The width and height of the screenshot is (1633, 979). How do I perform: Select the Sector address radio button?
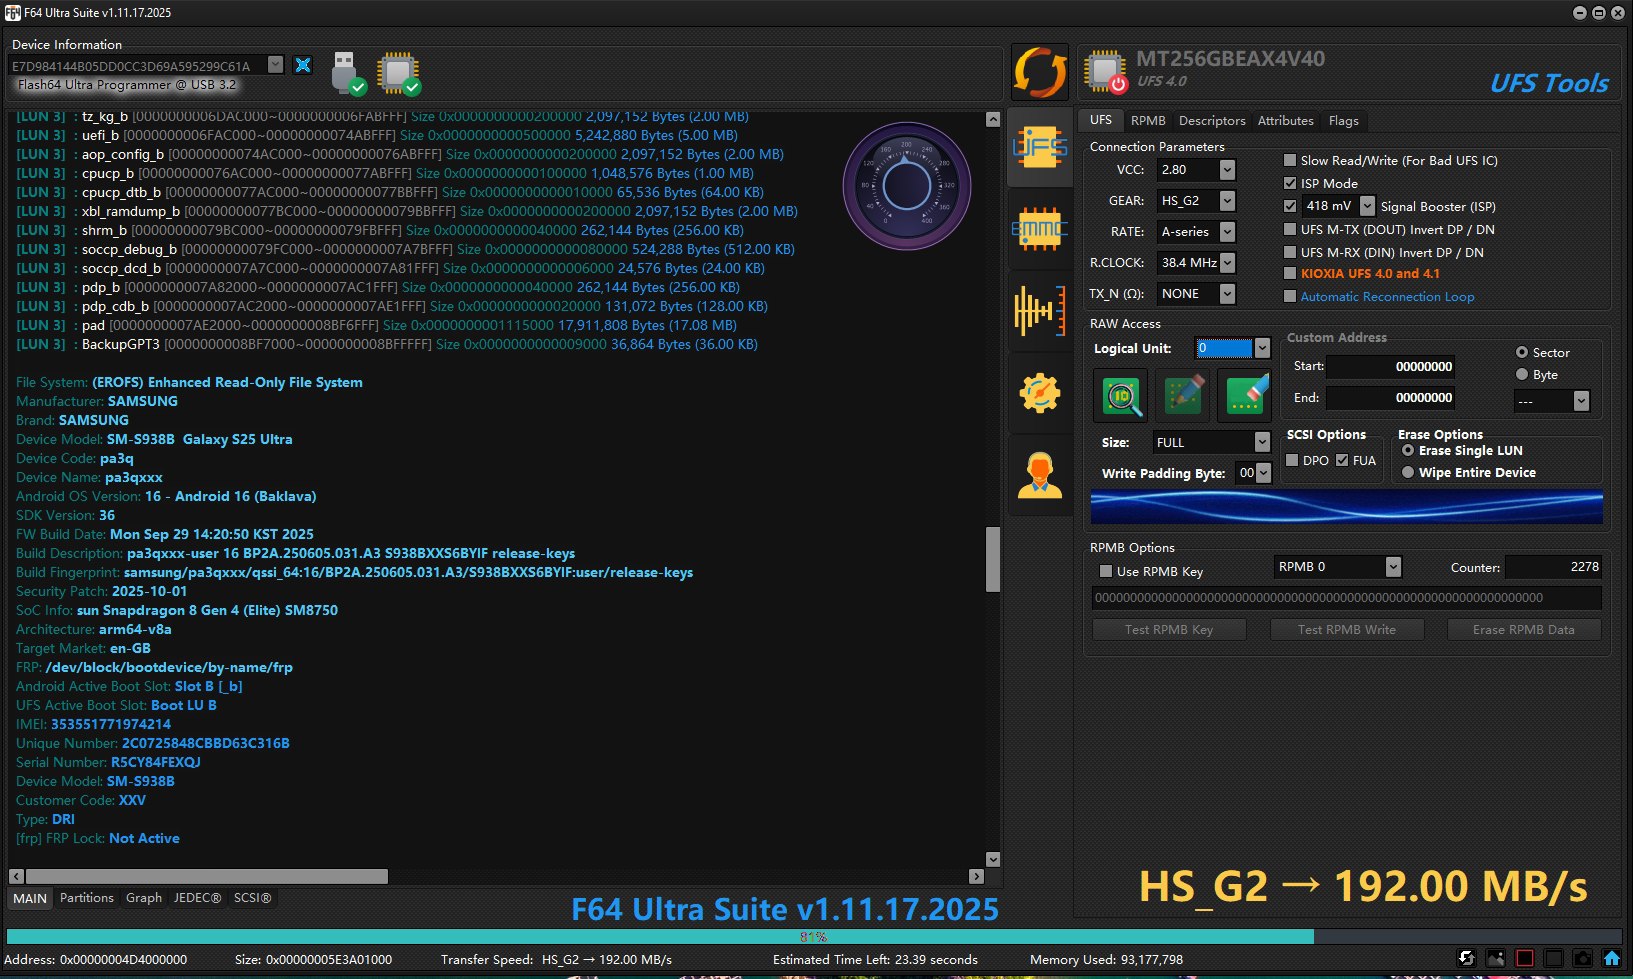coord(1522,352)
